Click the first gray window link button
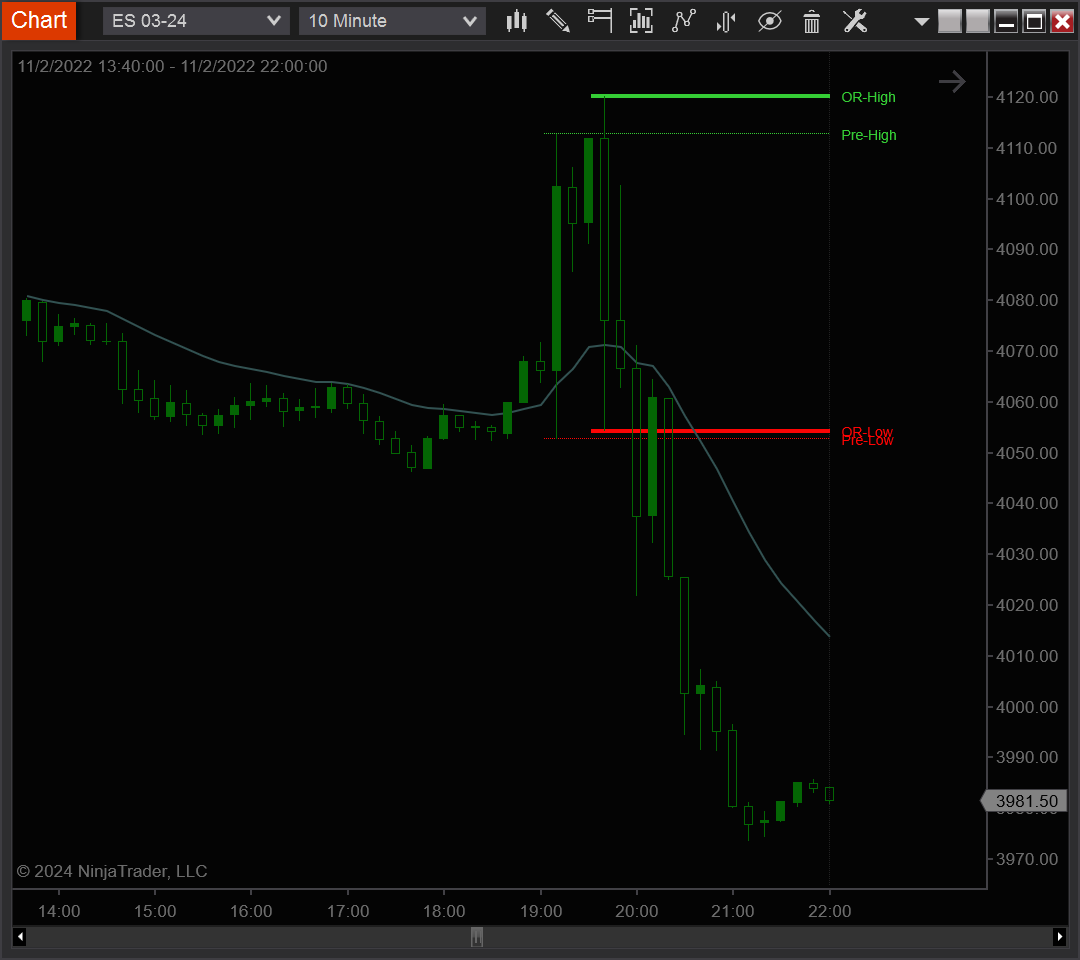 click(x=950, y=21)
